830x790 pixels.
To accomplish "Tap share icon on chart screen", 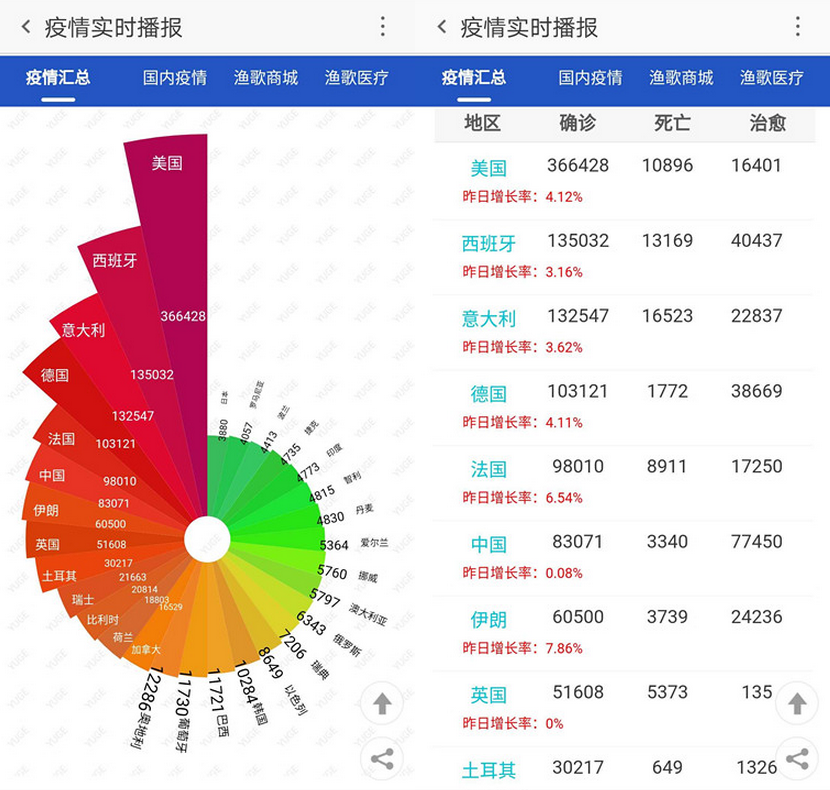I will tap(381, 758).
